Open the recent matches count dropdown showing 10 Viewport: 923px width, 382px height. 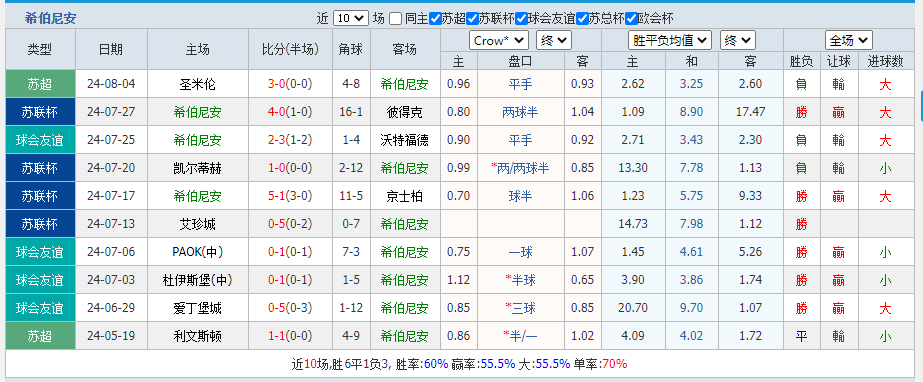tap(351, 18)
